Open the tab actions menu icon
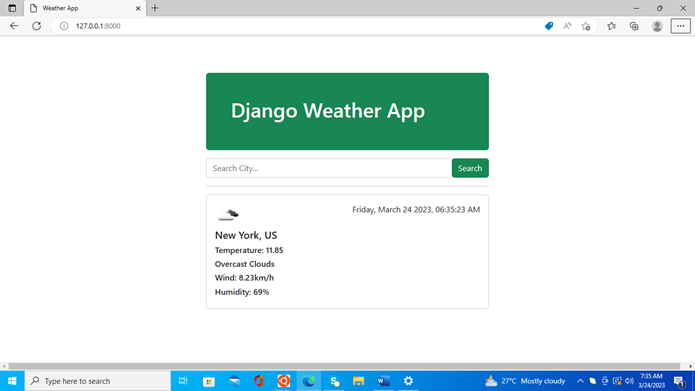This screenshot has height=391, width=695. [x=12, y=8]
